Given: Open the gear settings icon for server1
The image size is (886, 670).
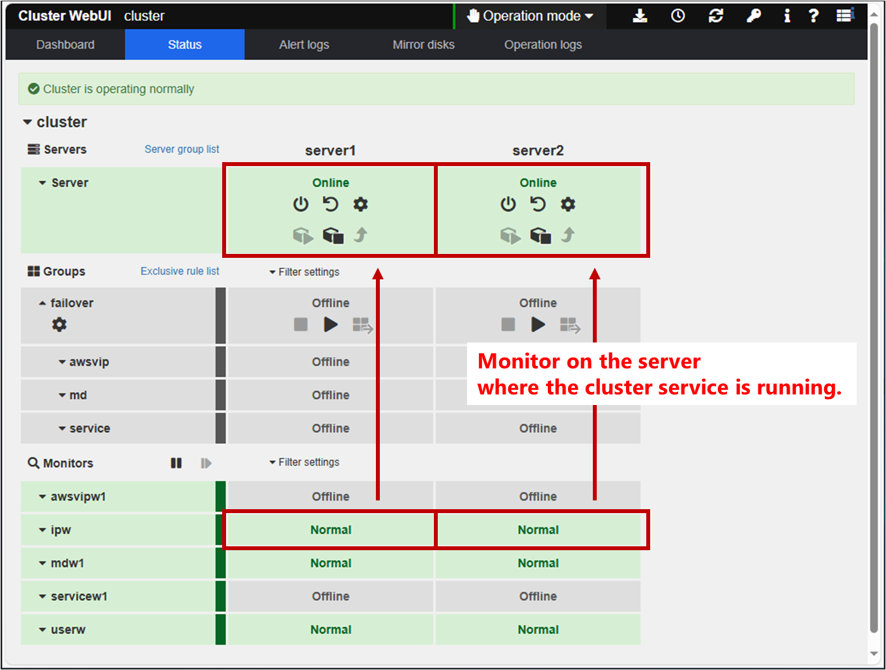Looking at the screenshot, I should (361, 205).
